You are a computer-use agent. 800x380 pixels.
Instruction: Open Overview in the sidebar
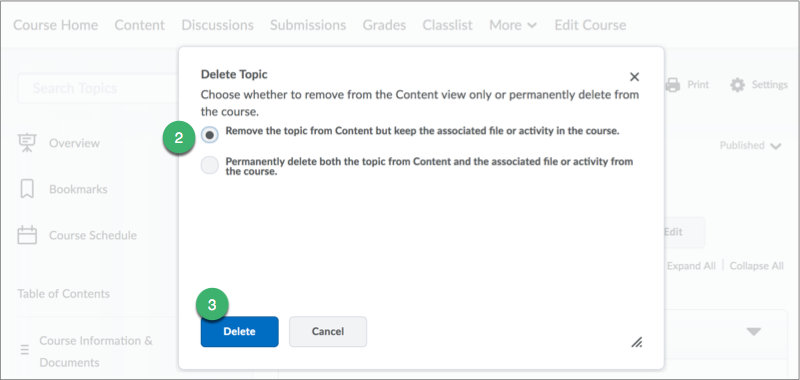pos(74,143)
